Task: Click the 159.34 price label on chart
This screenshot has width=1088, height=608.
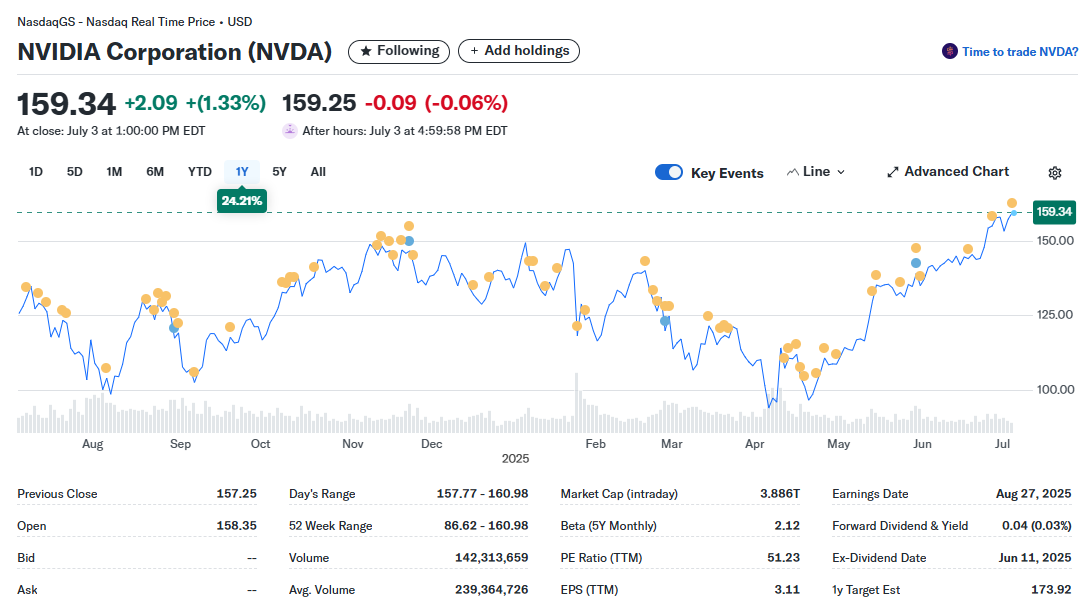Action: pyautogui.click(x=1054, y=212)
